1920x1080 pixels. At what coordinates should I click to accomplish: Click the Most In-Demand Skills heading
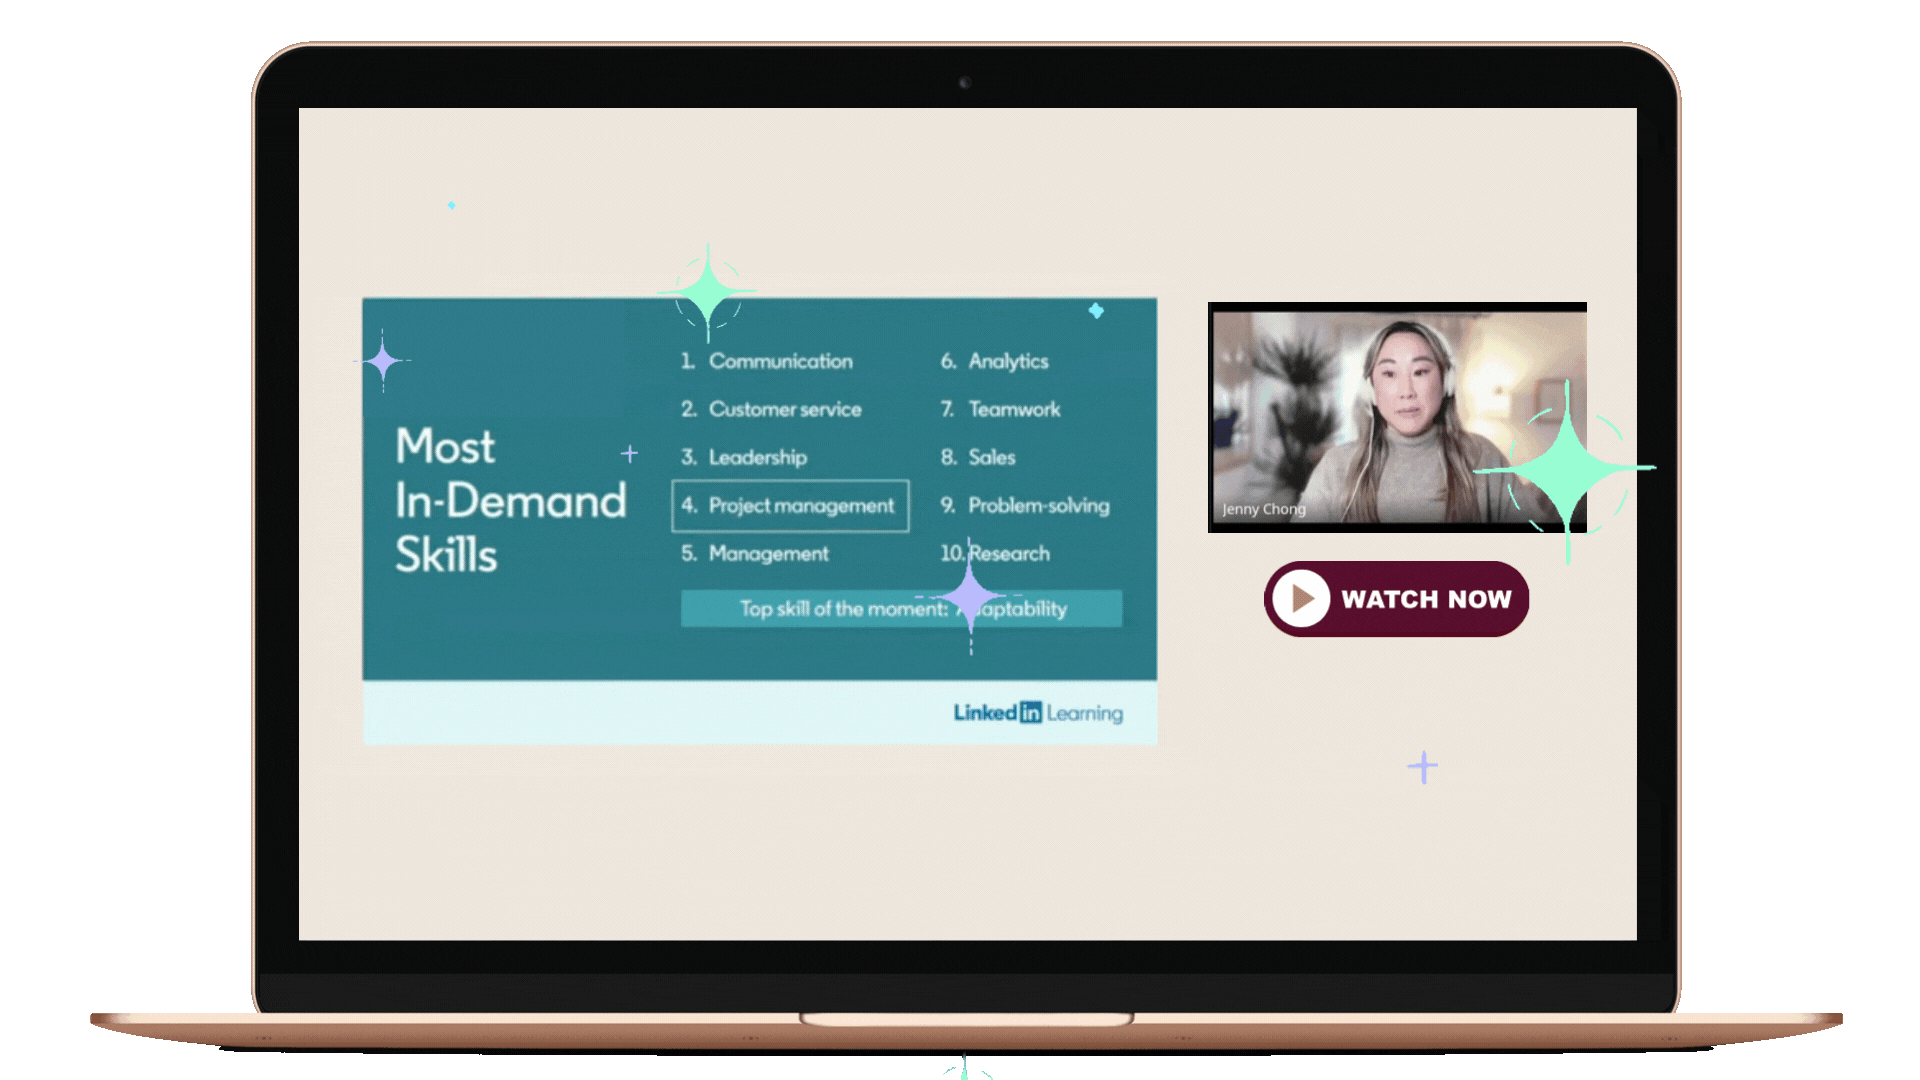(x=510, y=500)
